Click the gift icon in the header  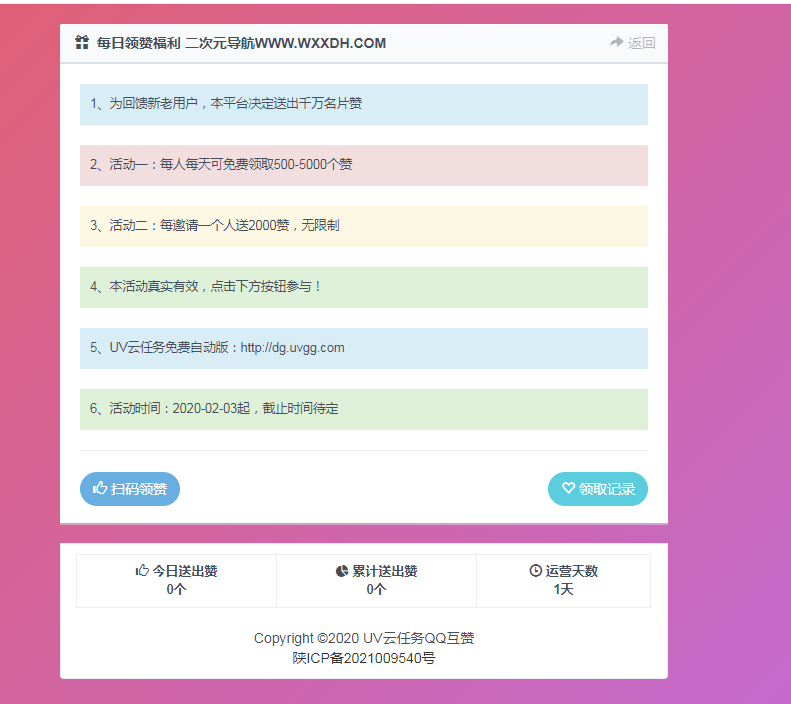pos(82,43)
